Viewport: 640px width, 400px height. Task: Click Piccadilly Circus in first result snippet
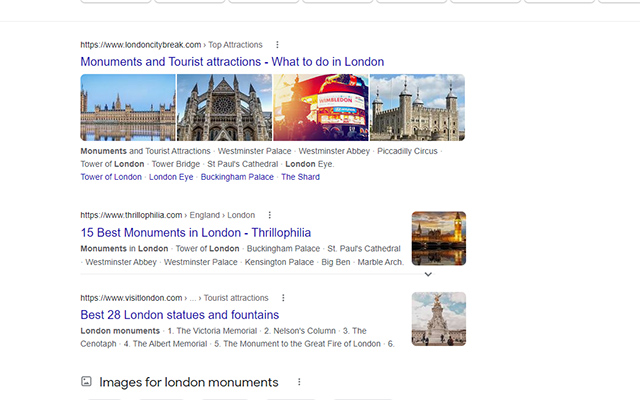click(x=407, y=151)
